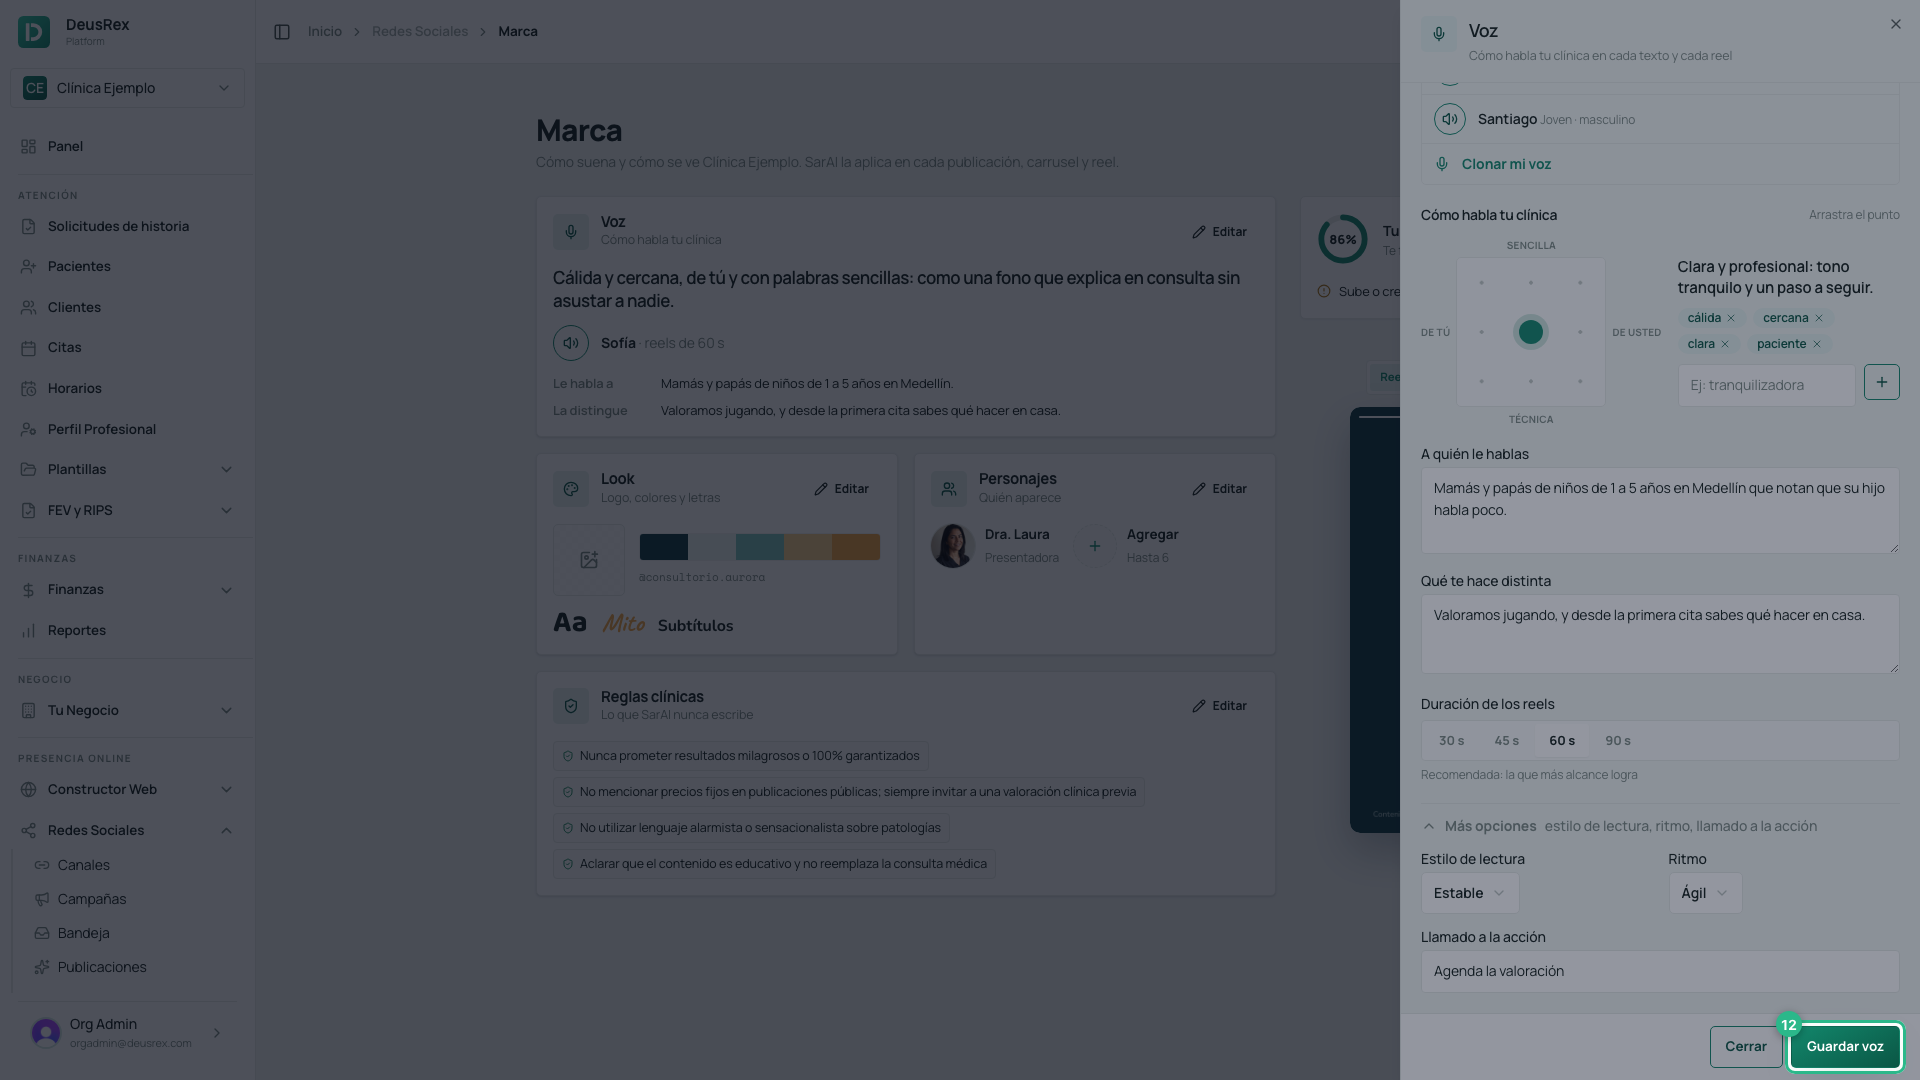Viewport: 1920px width, 1080px height.
Task: Click Reglas clínicas shield icon
Action: pyautogui.click(x=571, y=706)
